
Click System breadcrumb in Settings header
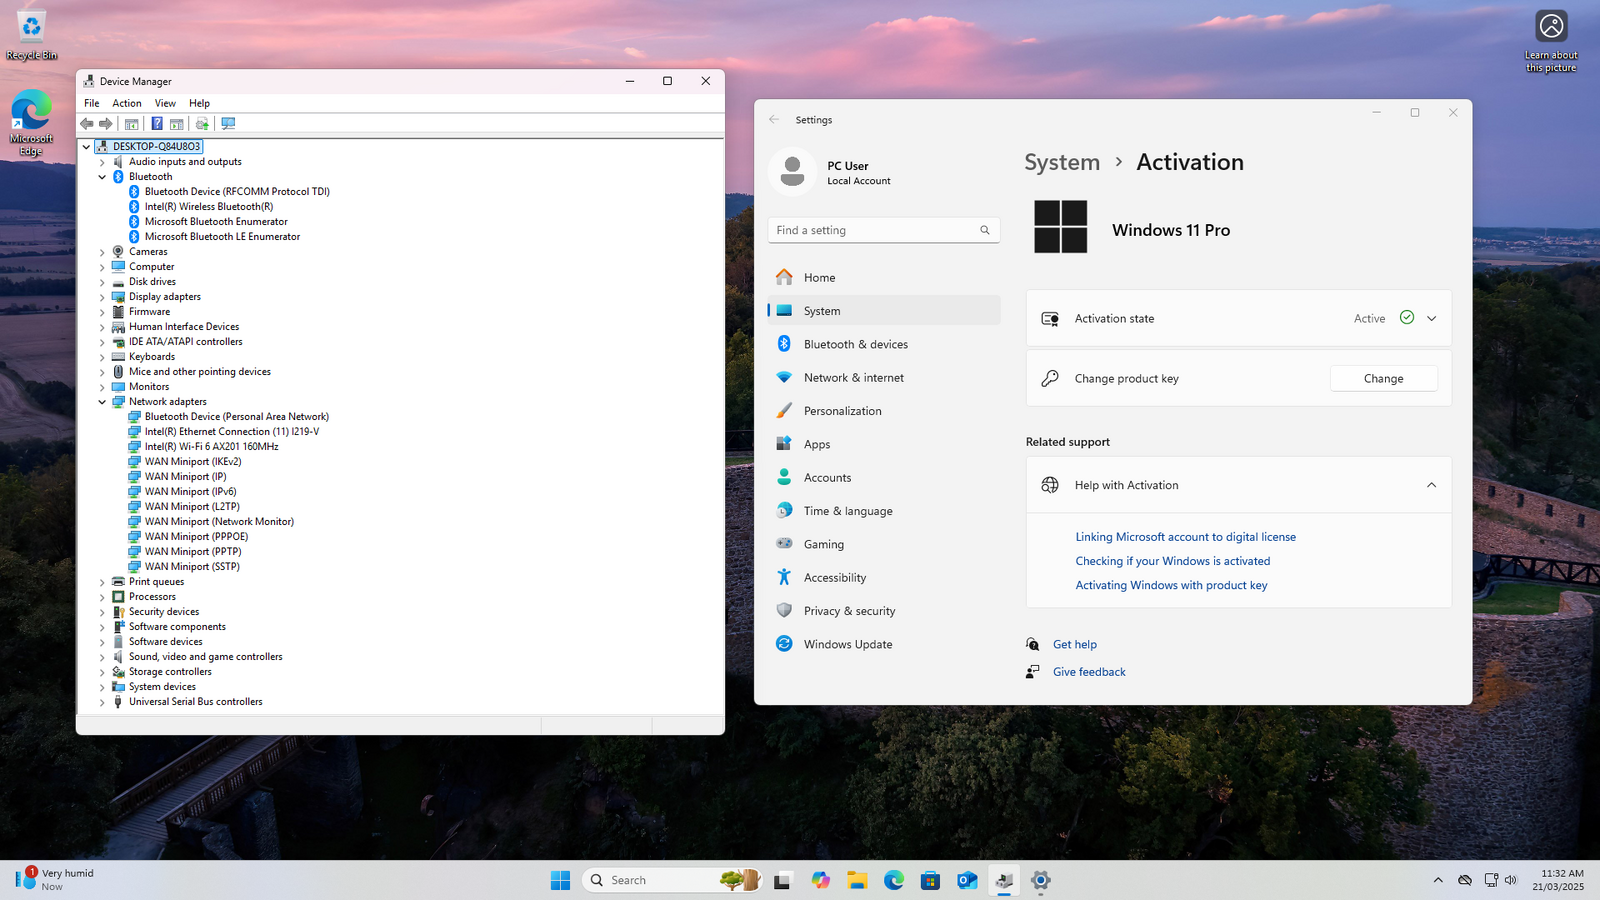[1061, 162]
